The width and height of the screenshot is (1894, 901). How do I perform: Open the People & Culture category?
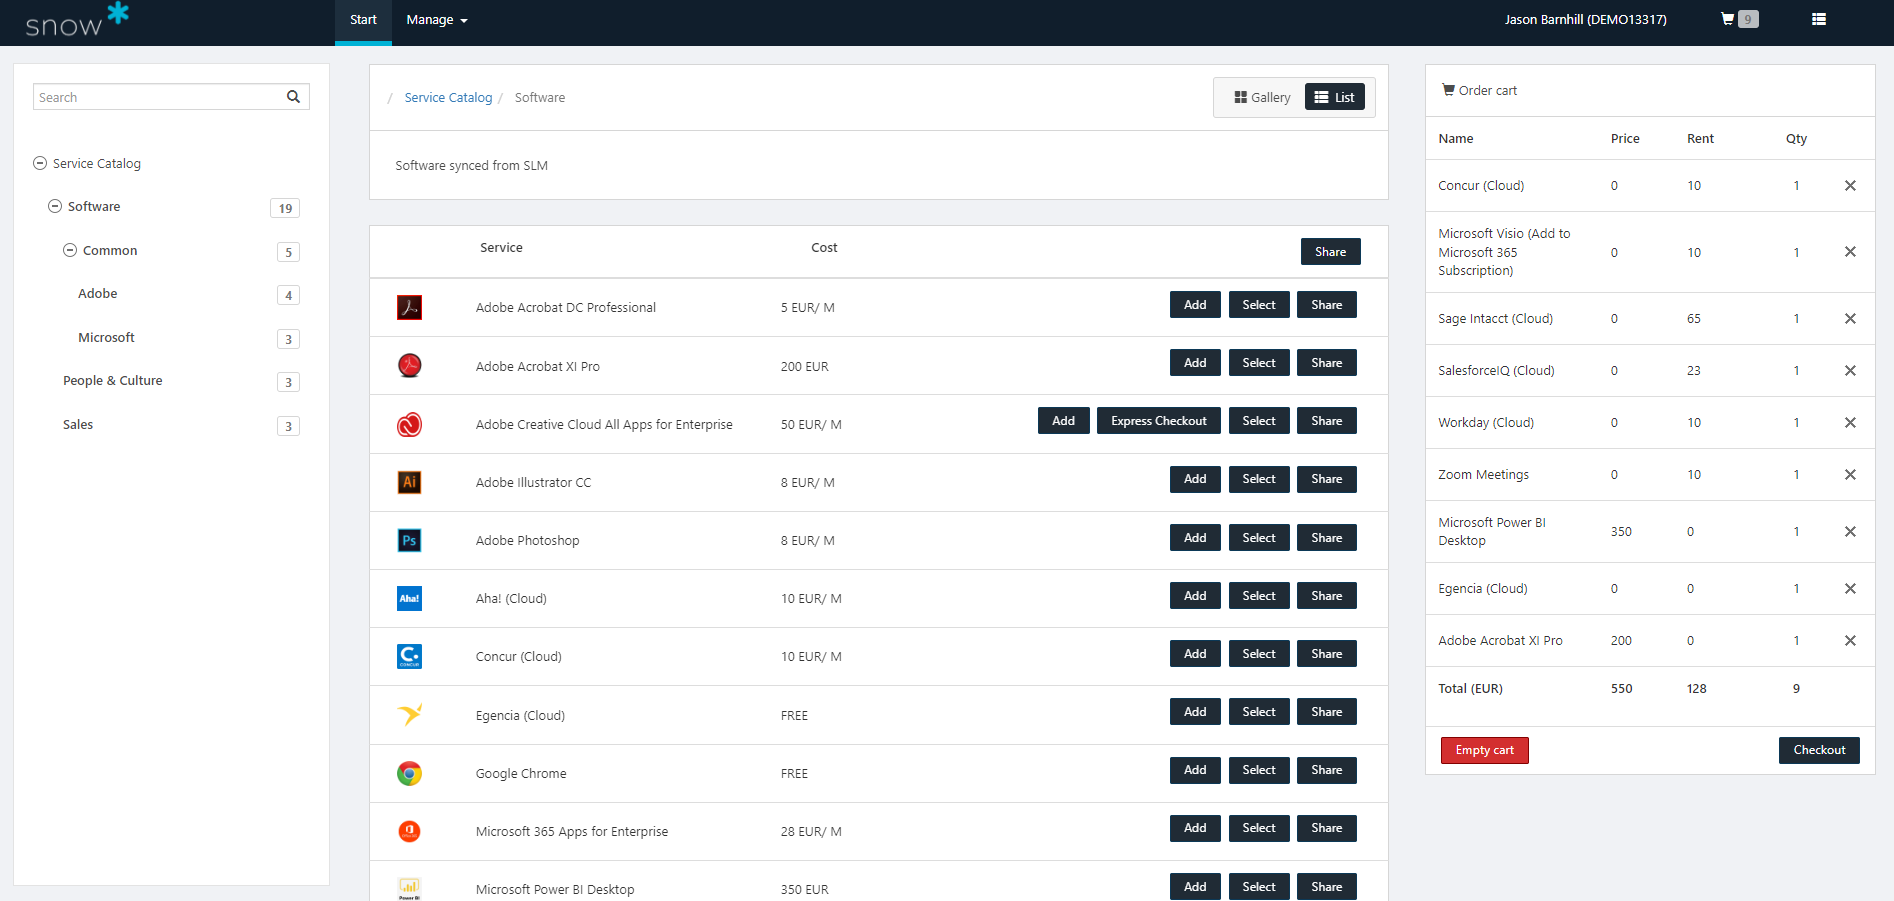[112, 380]
